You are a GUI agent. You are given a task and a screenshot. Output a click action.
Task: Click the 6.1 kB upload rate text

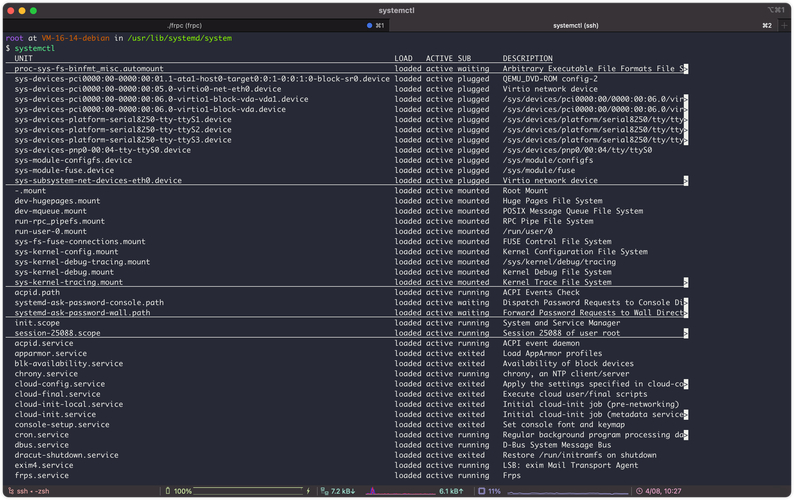coord(451,491)
